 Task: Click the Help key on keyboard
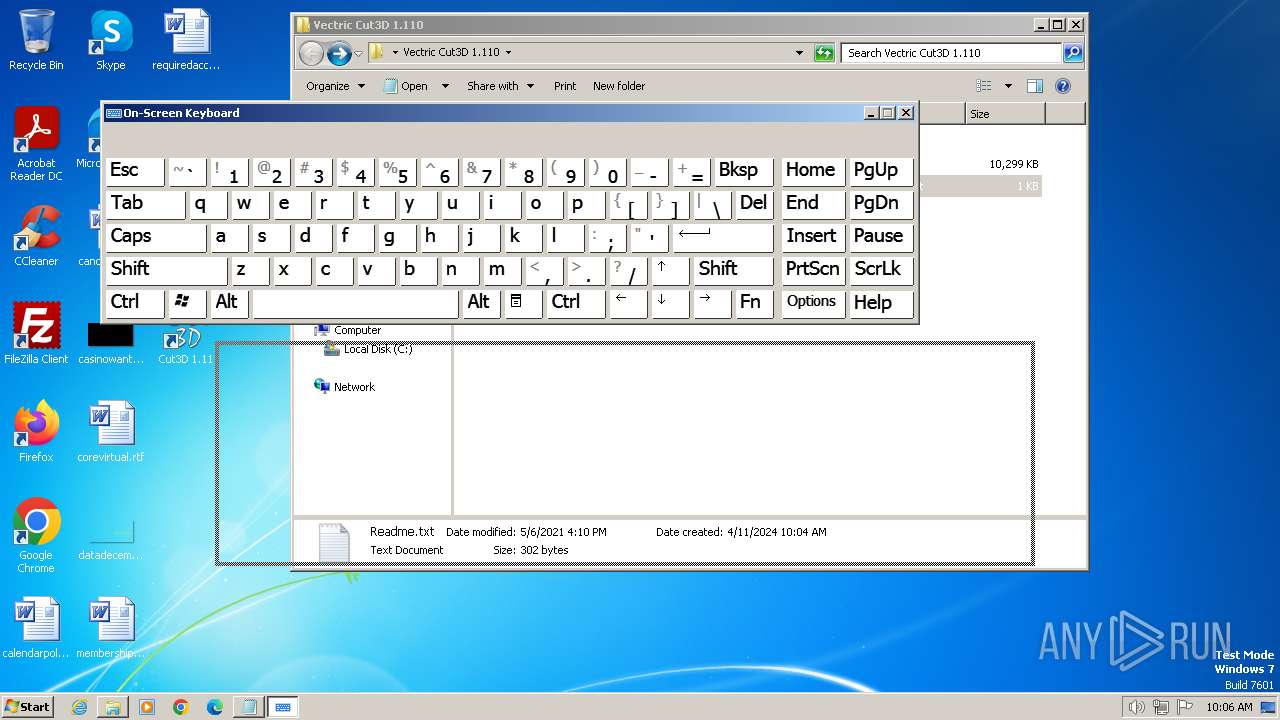click(x=881, y=303)
